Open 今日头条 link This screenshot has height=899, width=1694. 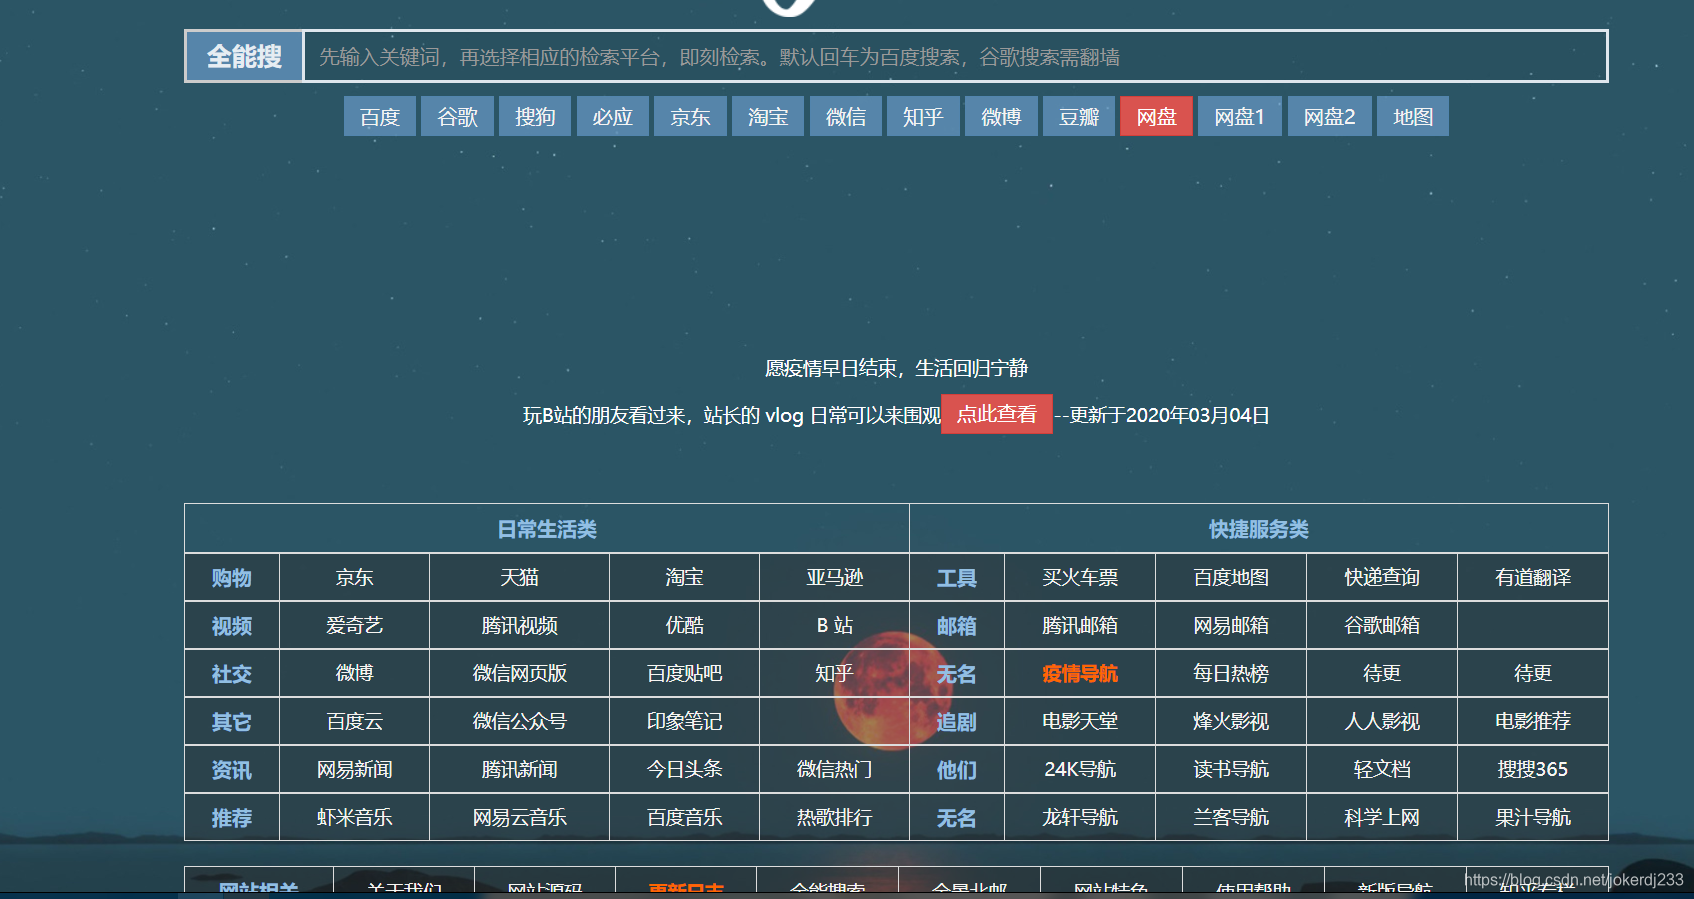[684, 769]
